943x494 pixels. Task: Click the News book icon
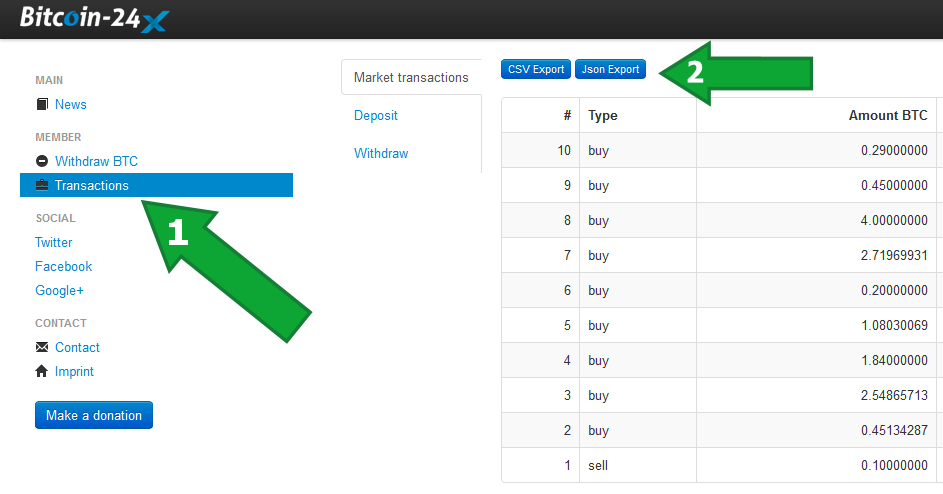coord(42,104)
